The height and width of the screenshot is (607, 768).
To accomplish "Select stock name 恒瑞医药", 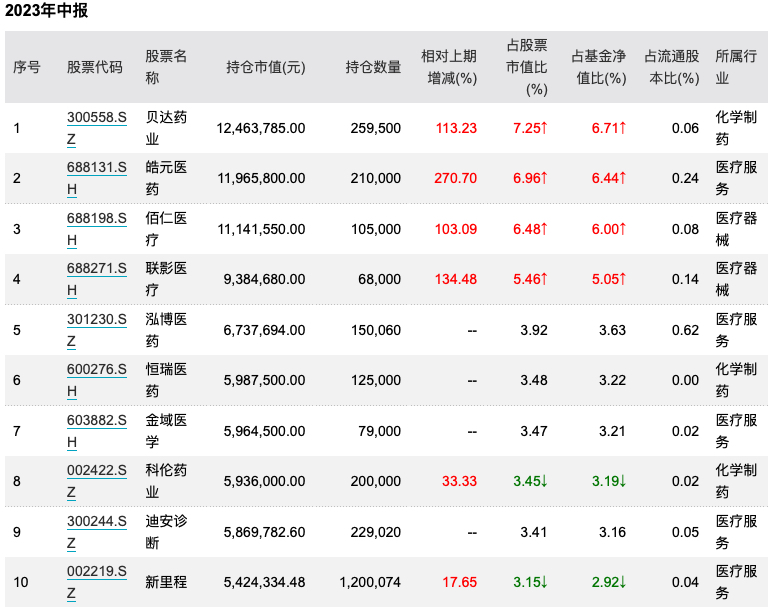I will coord(166,380).
